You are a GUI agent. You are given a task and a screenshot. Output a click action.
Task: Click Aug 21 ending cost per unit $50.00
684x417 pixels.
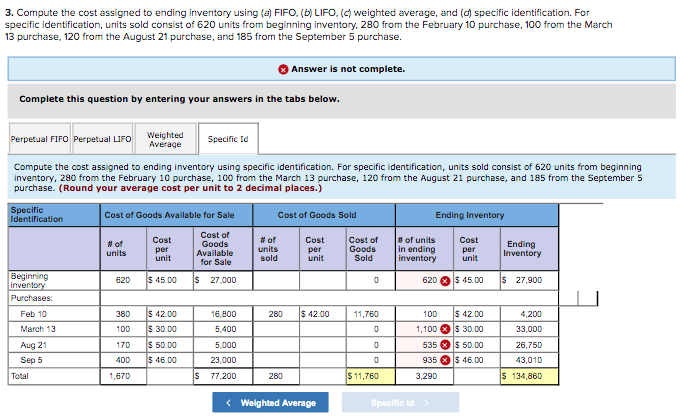[477, 345]
